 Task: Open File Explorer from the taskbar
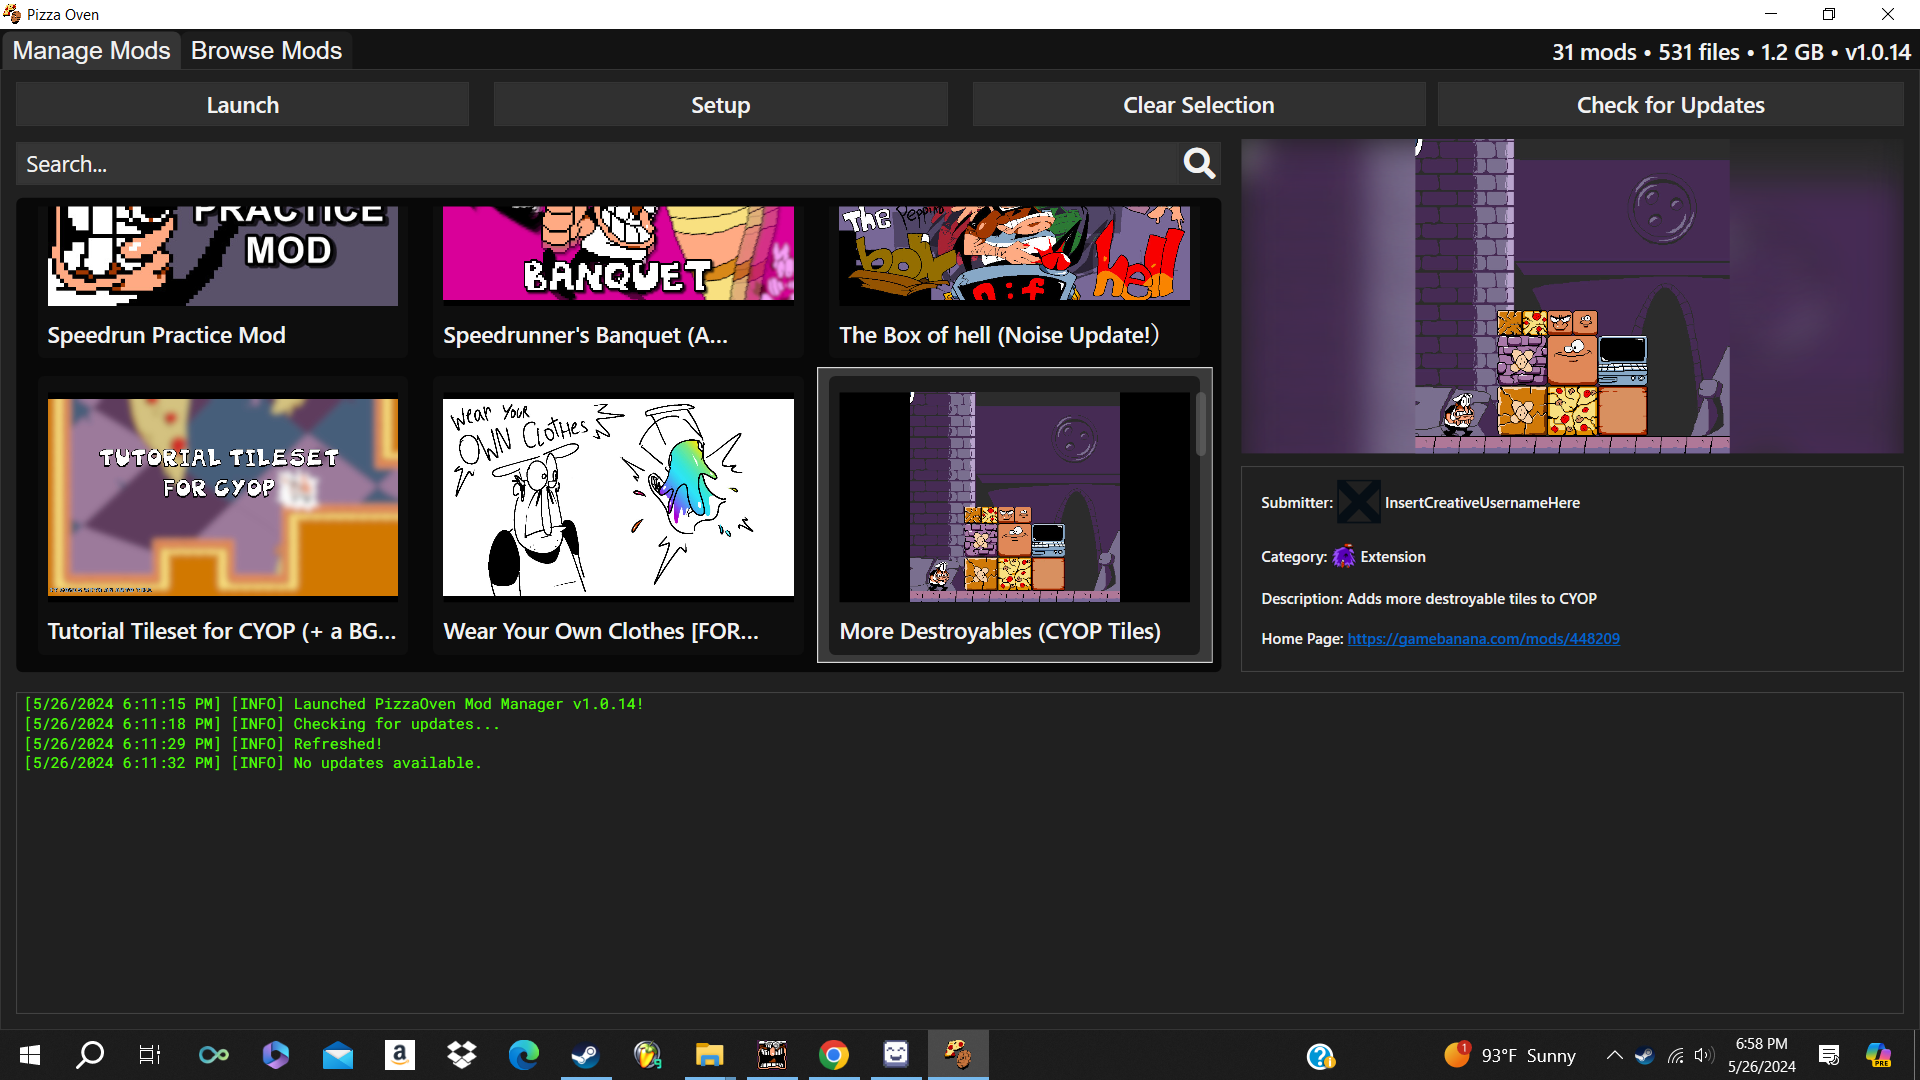[x=709, y=1055]
